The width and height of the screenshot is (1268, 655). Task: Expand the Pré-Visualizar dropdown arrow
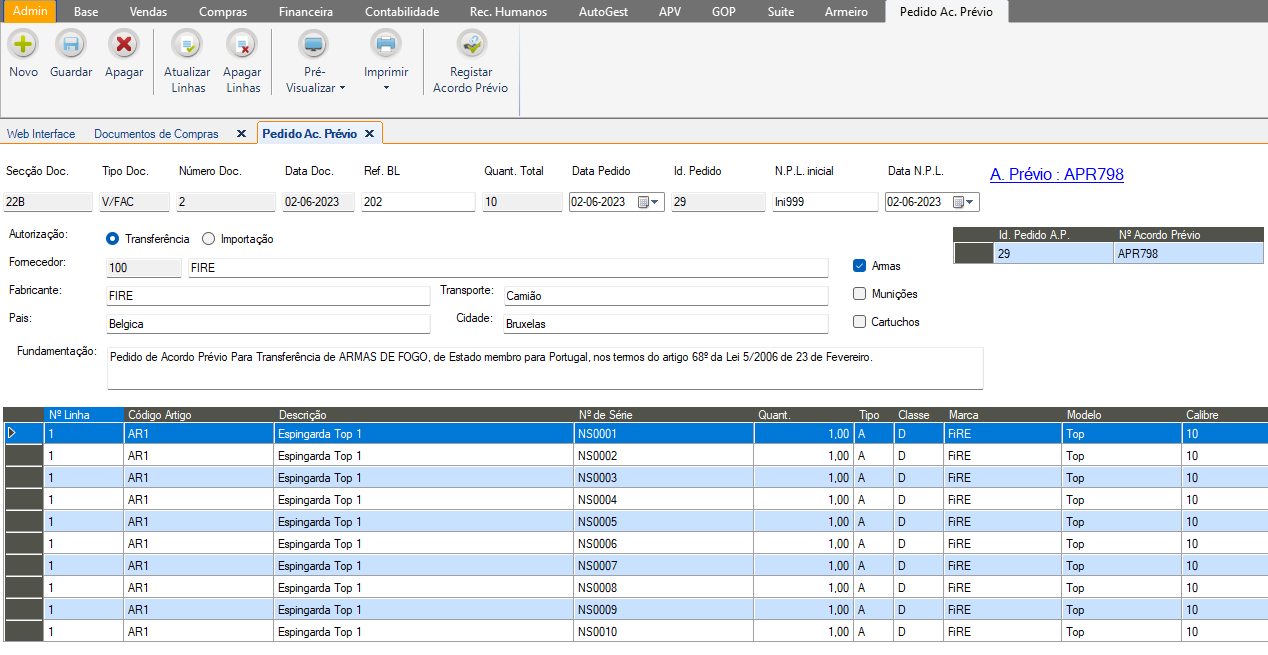click(x=342, y=88)
